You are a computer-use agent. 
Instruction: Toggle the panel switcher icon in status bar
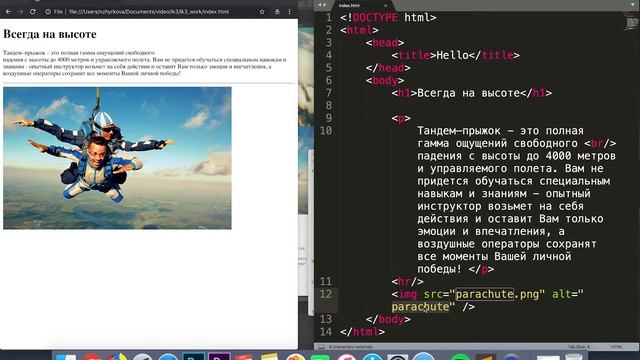pyautogui.click(x=321, y=347)
